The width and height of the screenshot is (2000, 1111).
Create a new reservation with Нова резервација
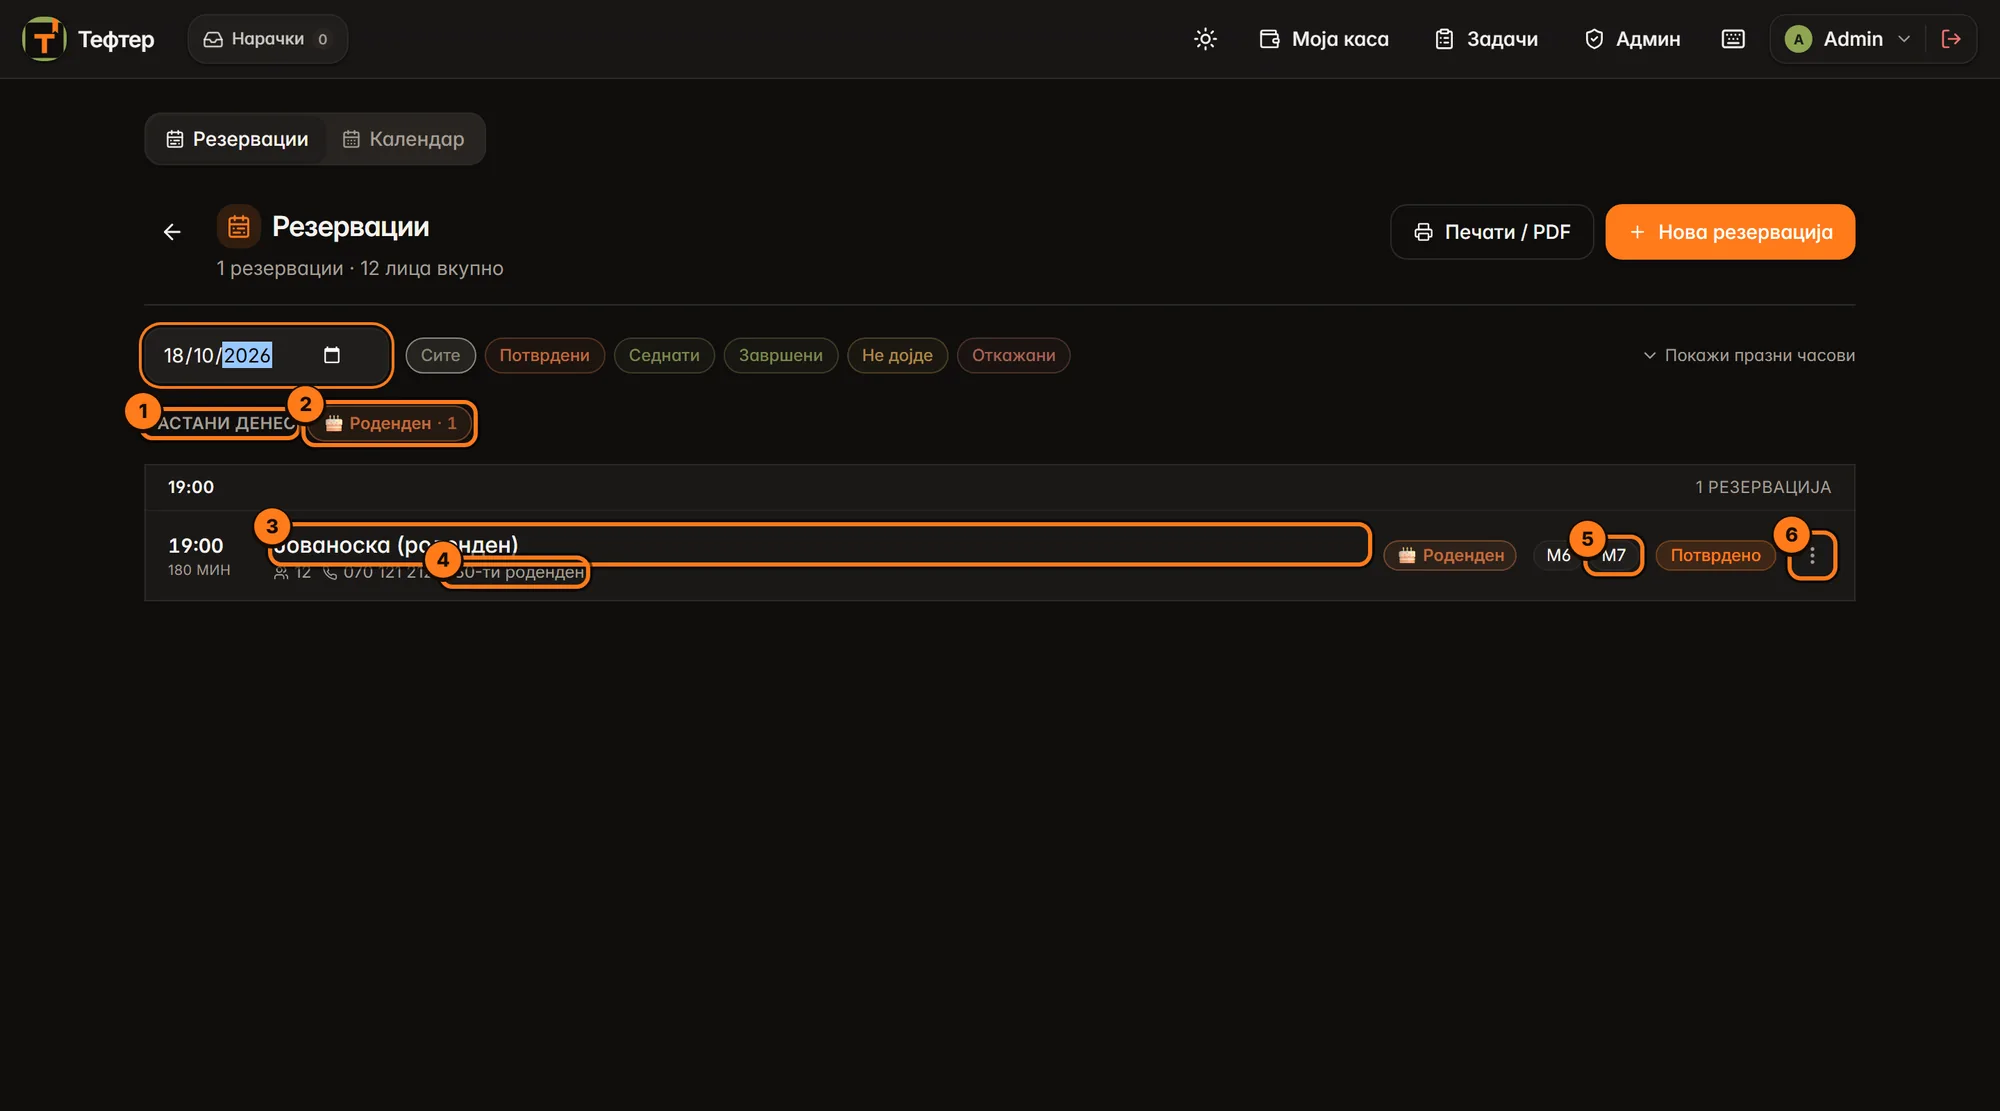coord(1730,232)
